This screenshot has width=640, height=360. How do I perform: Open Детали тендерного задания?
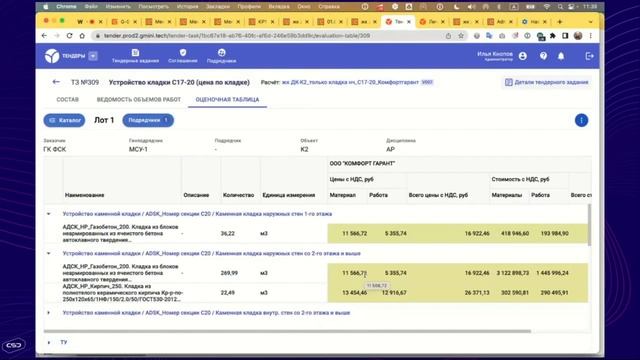(547, 82)
